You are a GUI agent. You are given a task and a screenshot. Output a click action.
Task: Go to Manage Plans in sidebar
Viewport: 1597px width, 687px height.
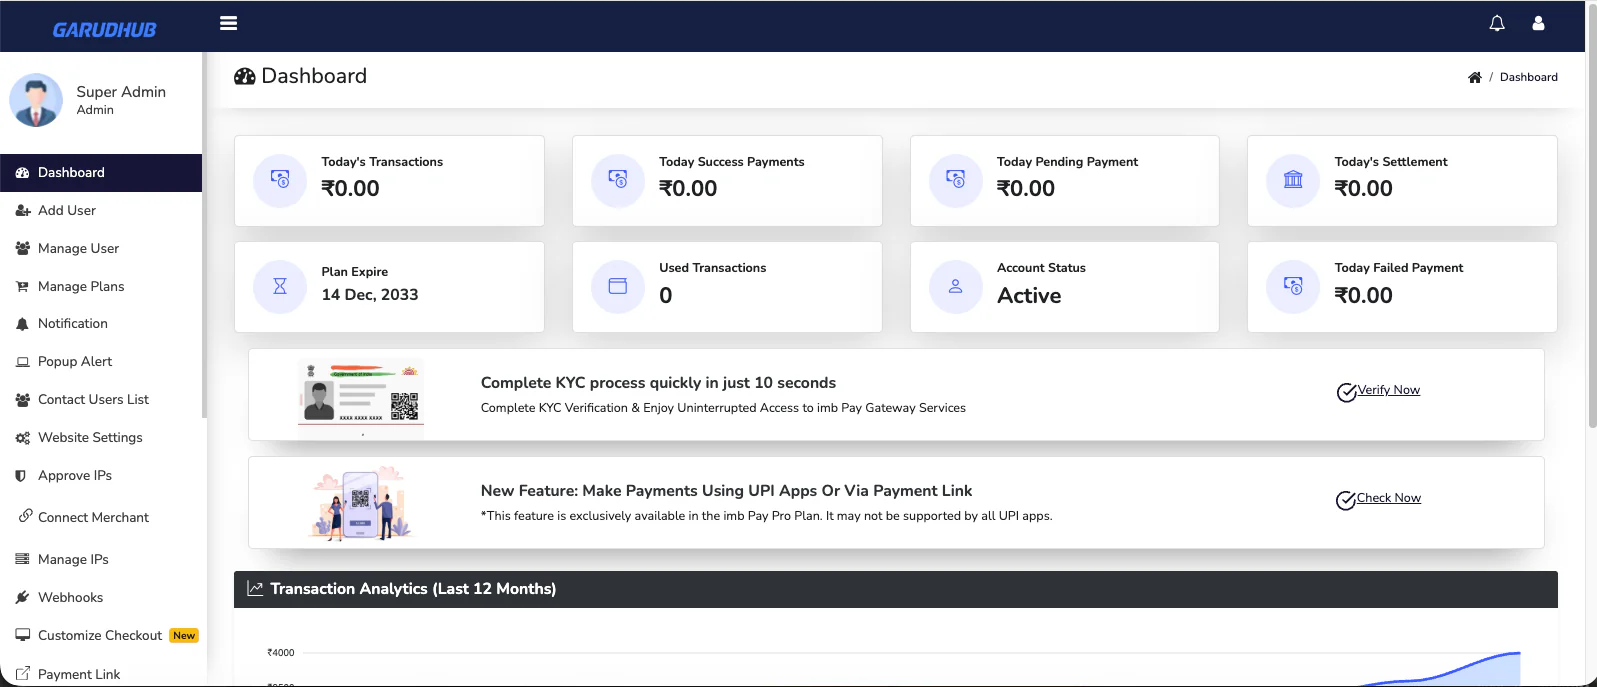point(81,287)
